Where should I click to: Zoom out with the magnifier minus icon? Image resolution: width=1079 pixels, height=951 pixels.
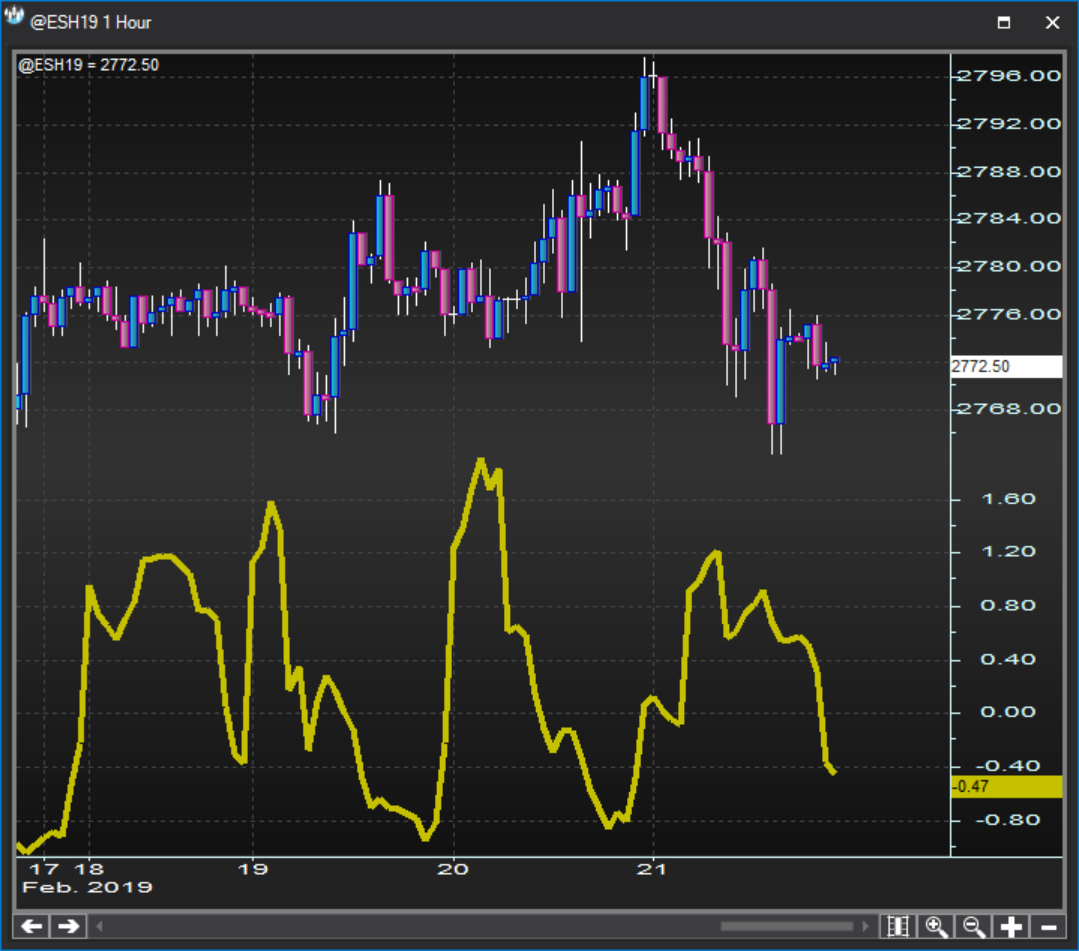974,926
